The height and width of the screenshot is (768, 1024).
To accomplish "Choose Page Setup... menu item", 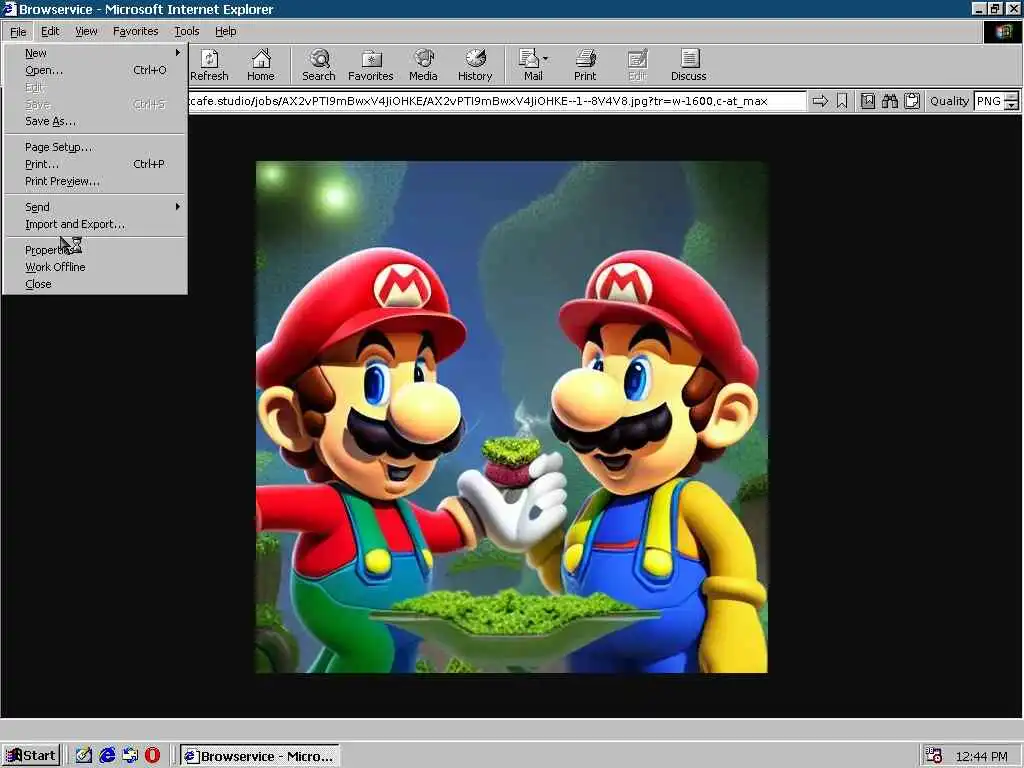I will point(95,147).
